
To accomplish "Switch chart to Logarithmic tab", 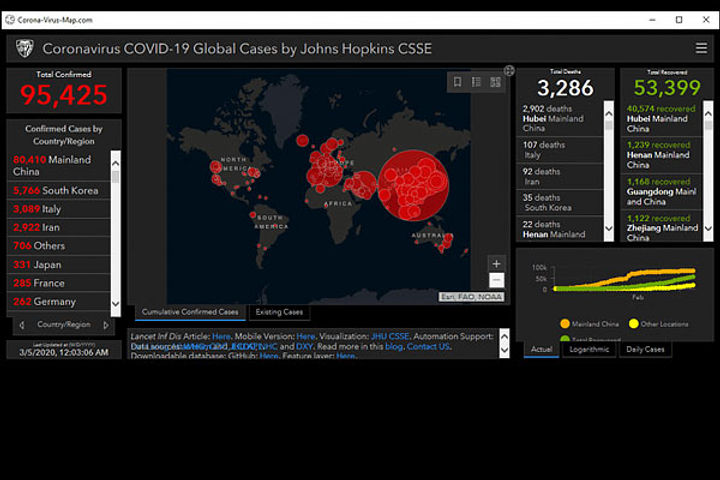I will click(x=589, y=350).
